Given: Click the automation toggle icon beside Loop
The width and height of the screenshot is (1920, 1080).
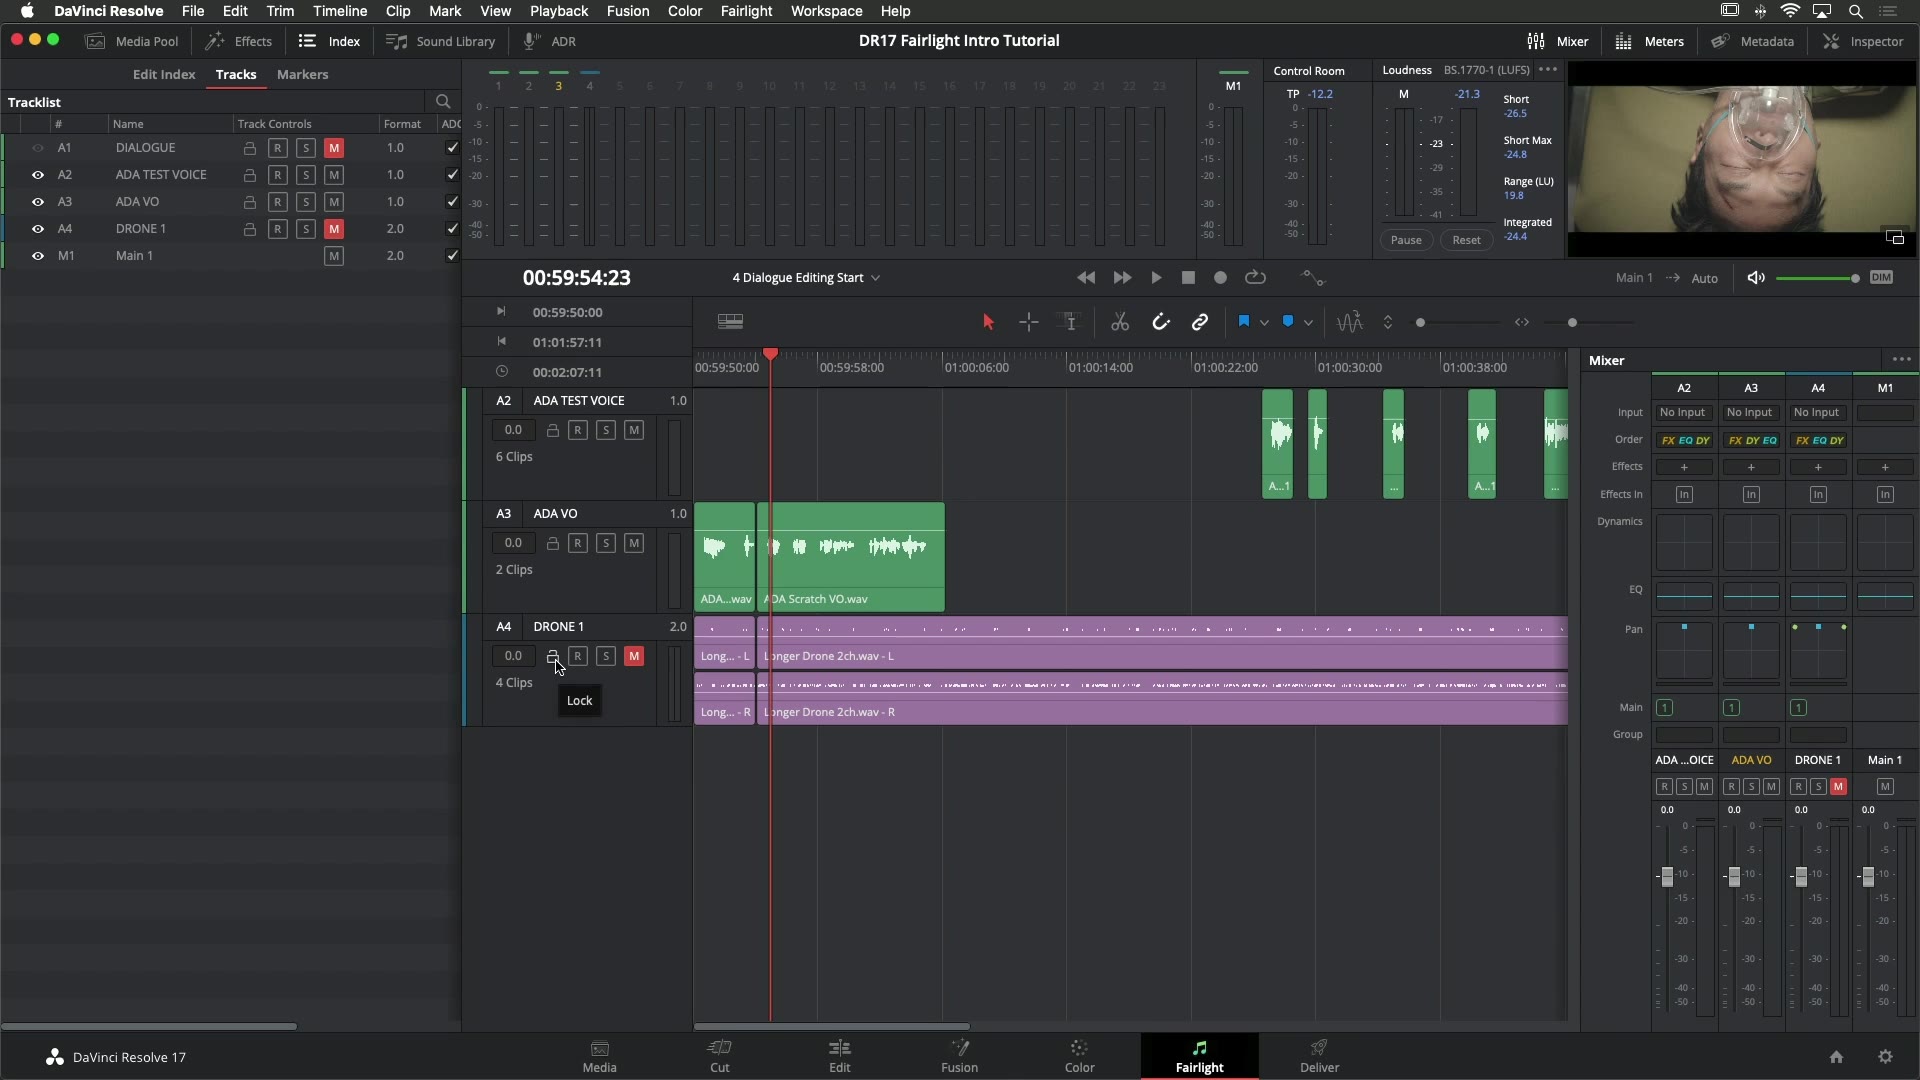Looking at the screenshot, I should (1312, 278).
